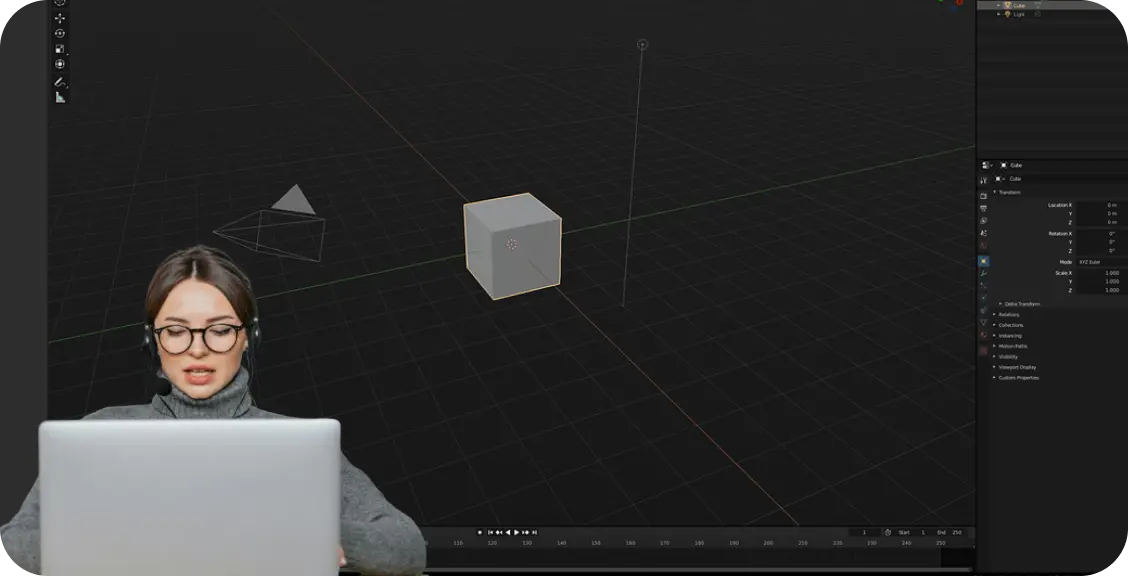Select the Move tool in the toolbar
The image size is (1128, 576).
[x=60, y=18]
